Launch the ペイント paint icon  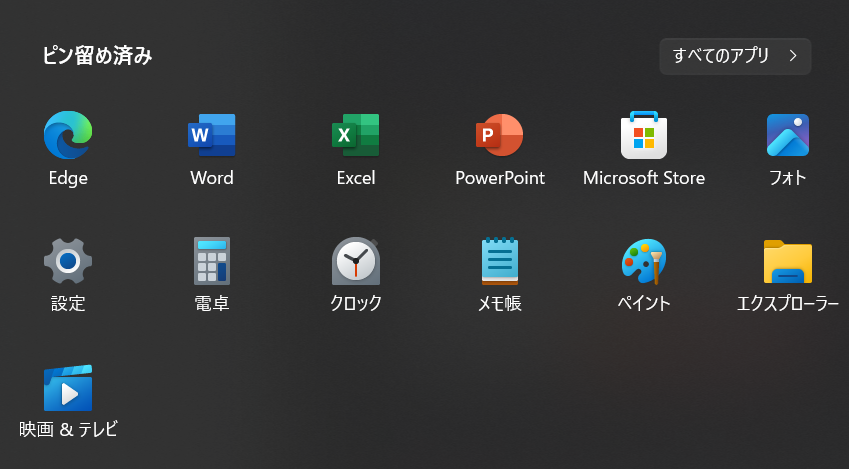coord(644,261)
